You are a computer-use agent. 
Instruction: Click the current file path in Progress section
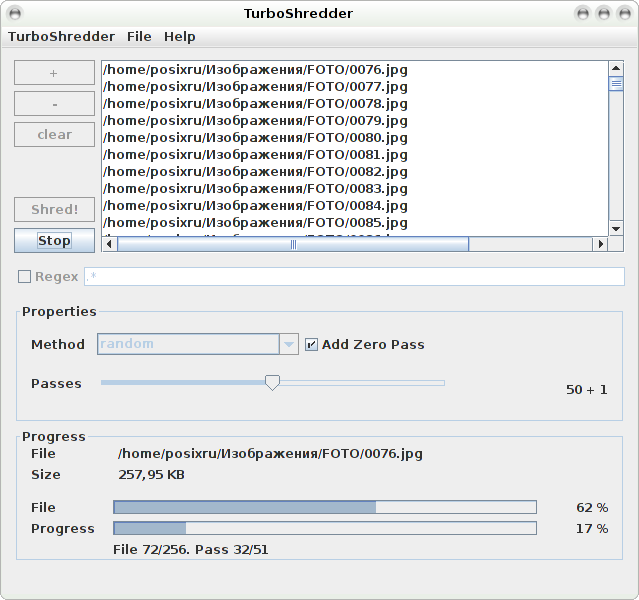[x=270, y=454]
